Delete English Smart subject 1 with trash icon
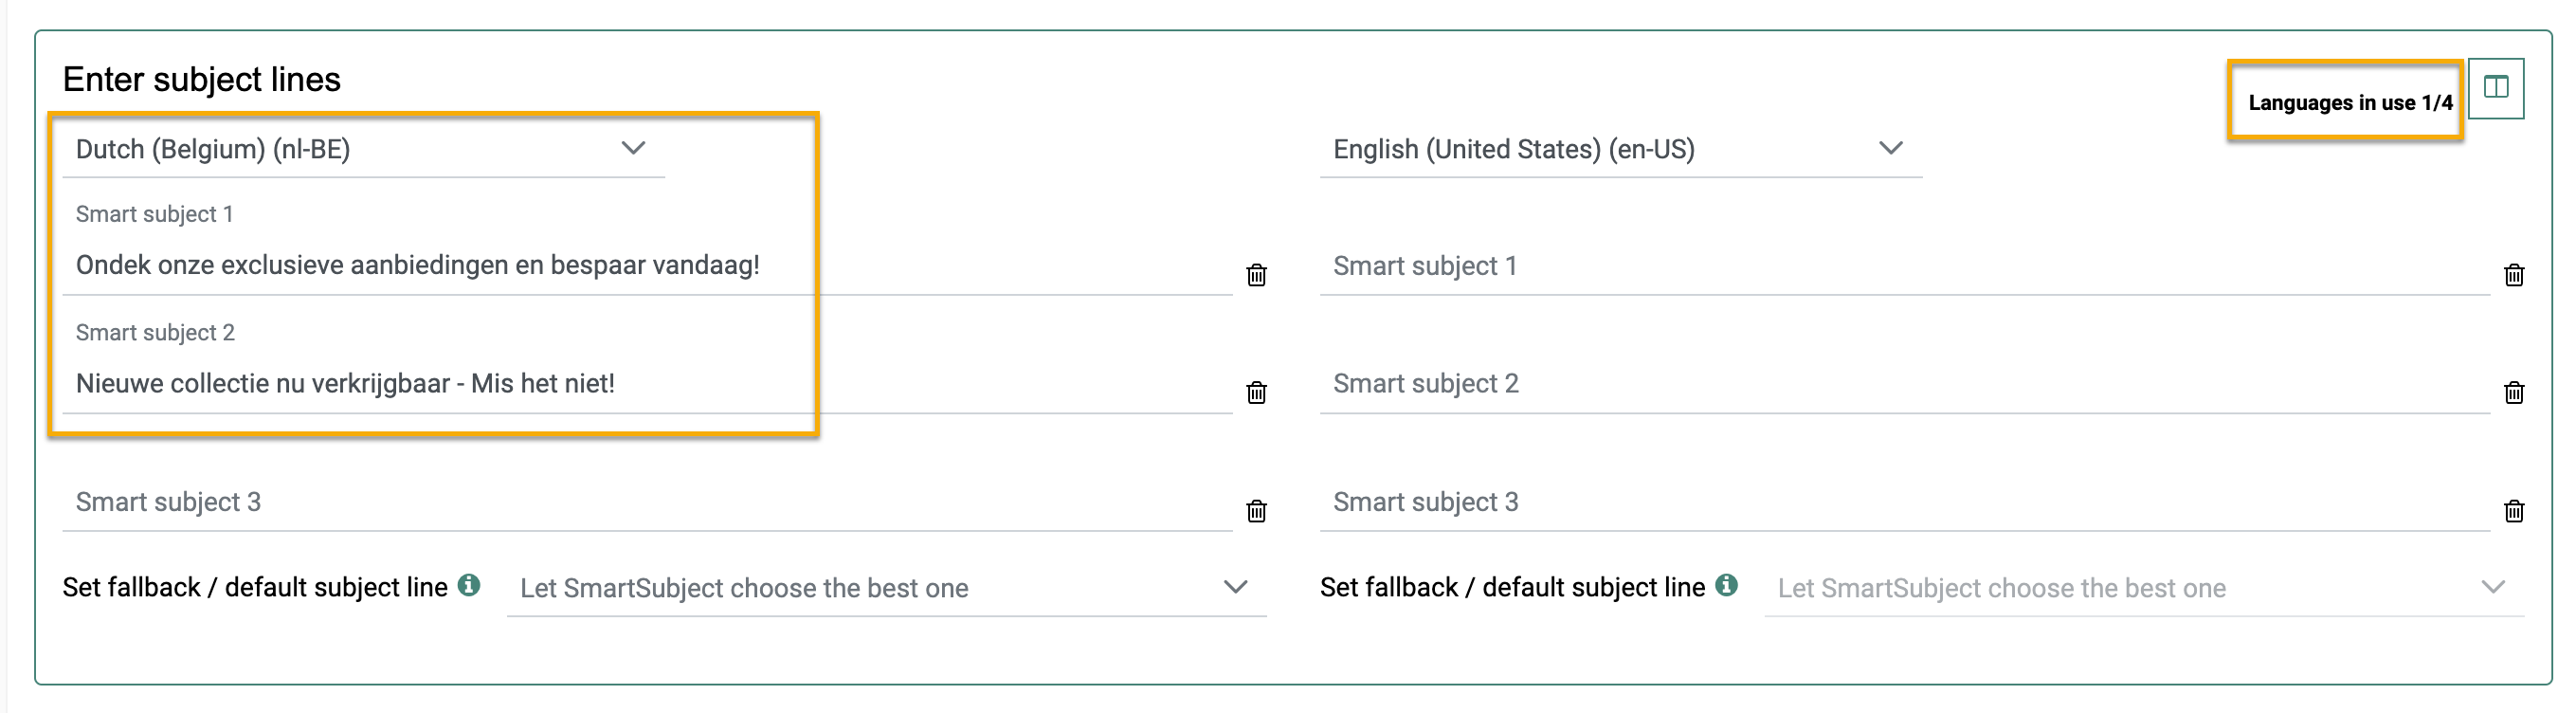 click(2513, 275)
